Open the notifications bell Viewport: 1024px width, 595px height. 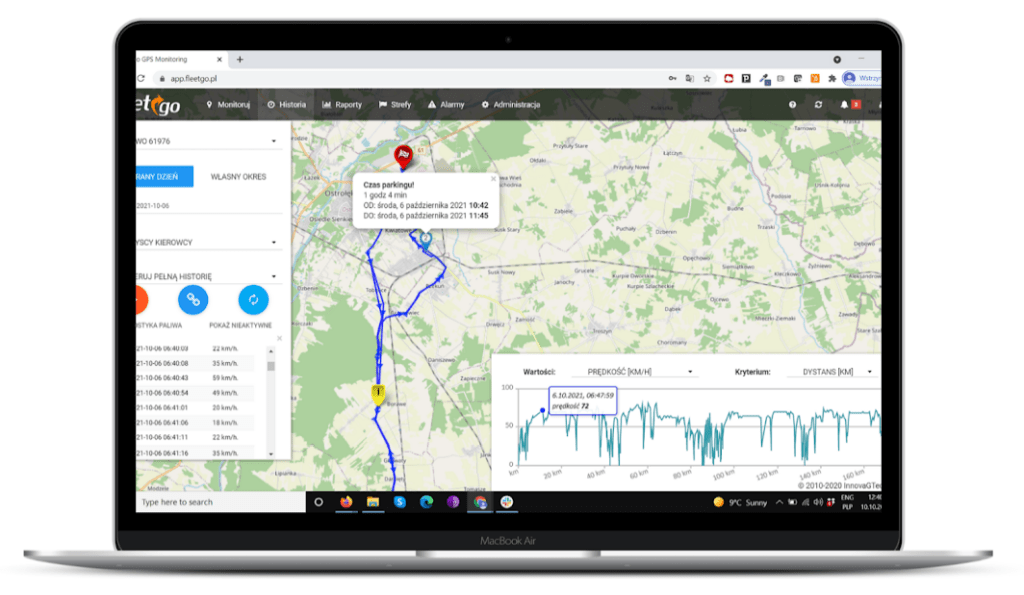(x=844, y=105)
